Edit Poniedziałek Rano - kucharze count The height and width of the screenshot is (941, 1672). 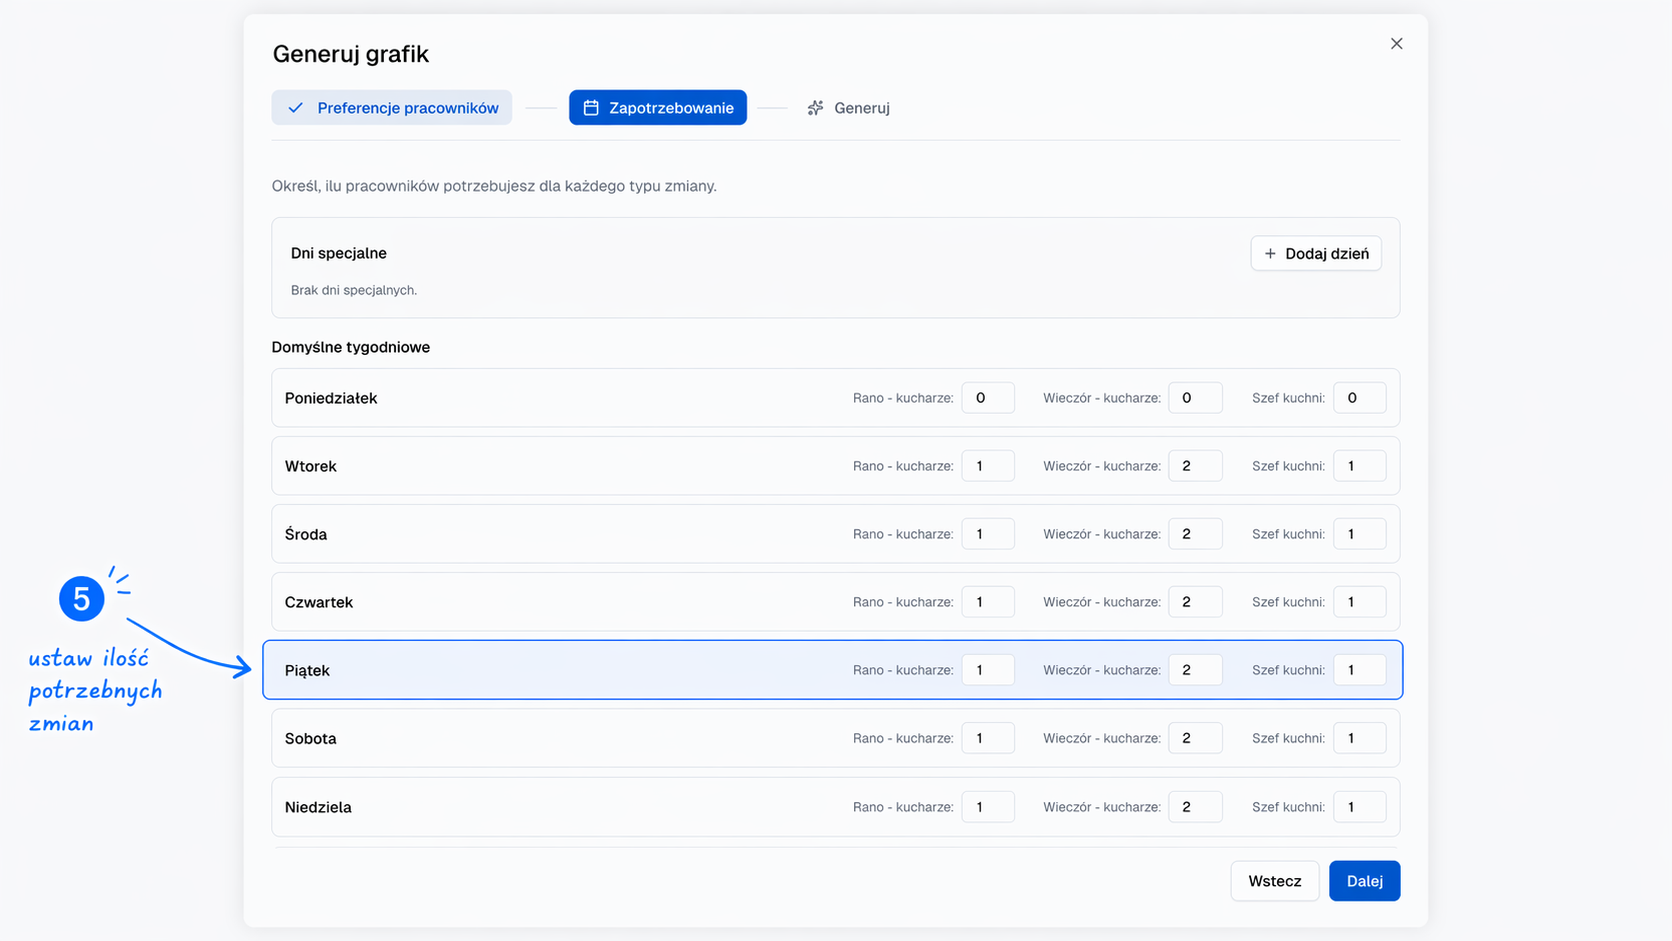tap(987, 398)
